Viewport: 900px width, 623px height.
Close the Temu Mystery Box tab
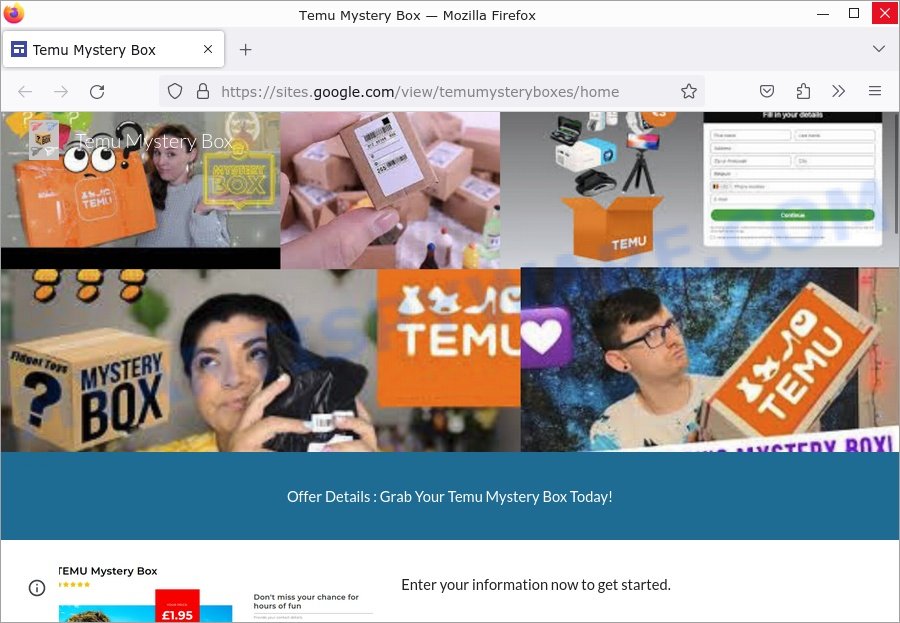208,49
